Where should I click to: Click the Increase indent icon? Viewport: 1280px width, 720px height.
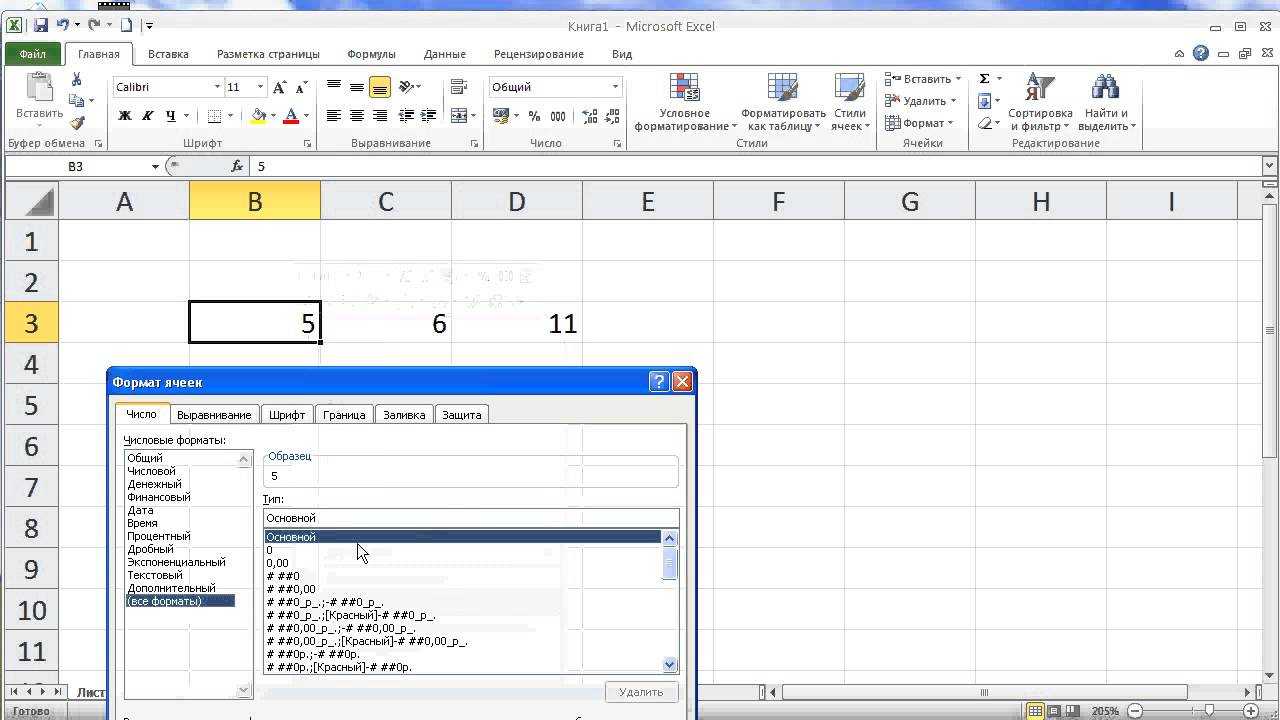tap(428, 116)
